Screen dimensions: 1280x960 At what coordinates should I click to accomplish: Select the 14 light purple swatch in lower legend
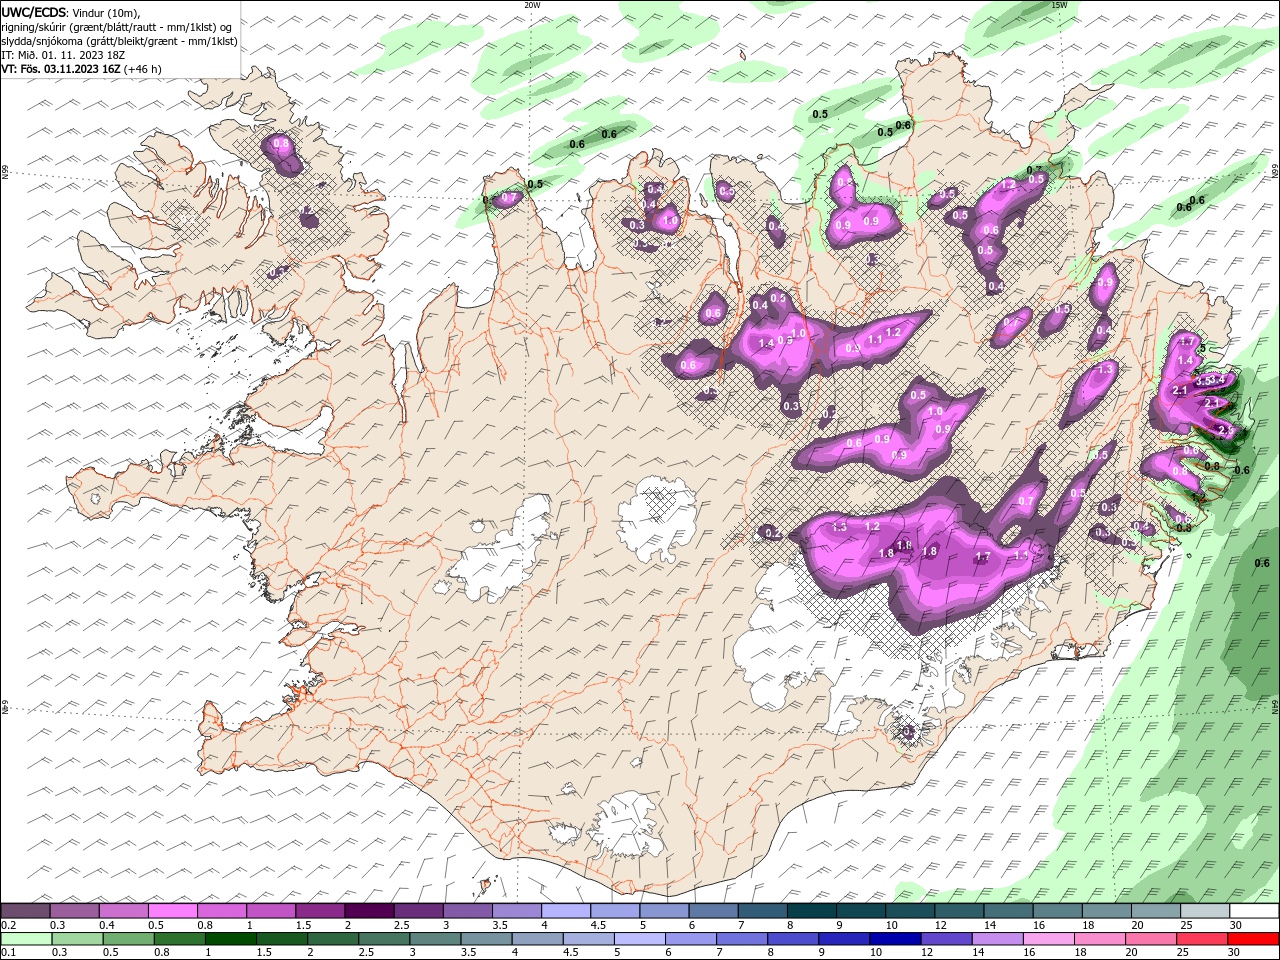click(x=996, y=939)
